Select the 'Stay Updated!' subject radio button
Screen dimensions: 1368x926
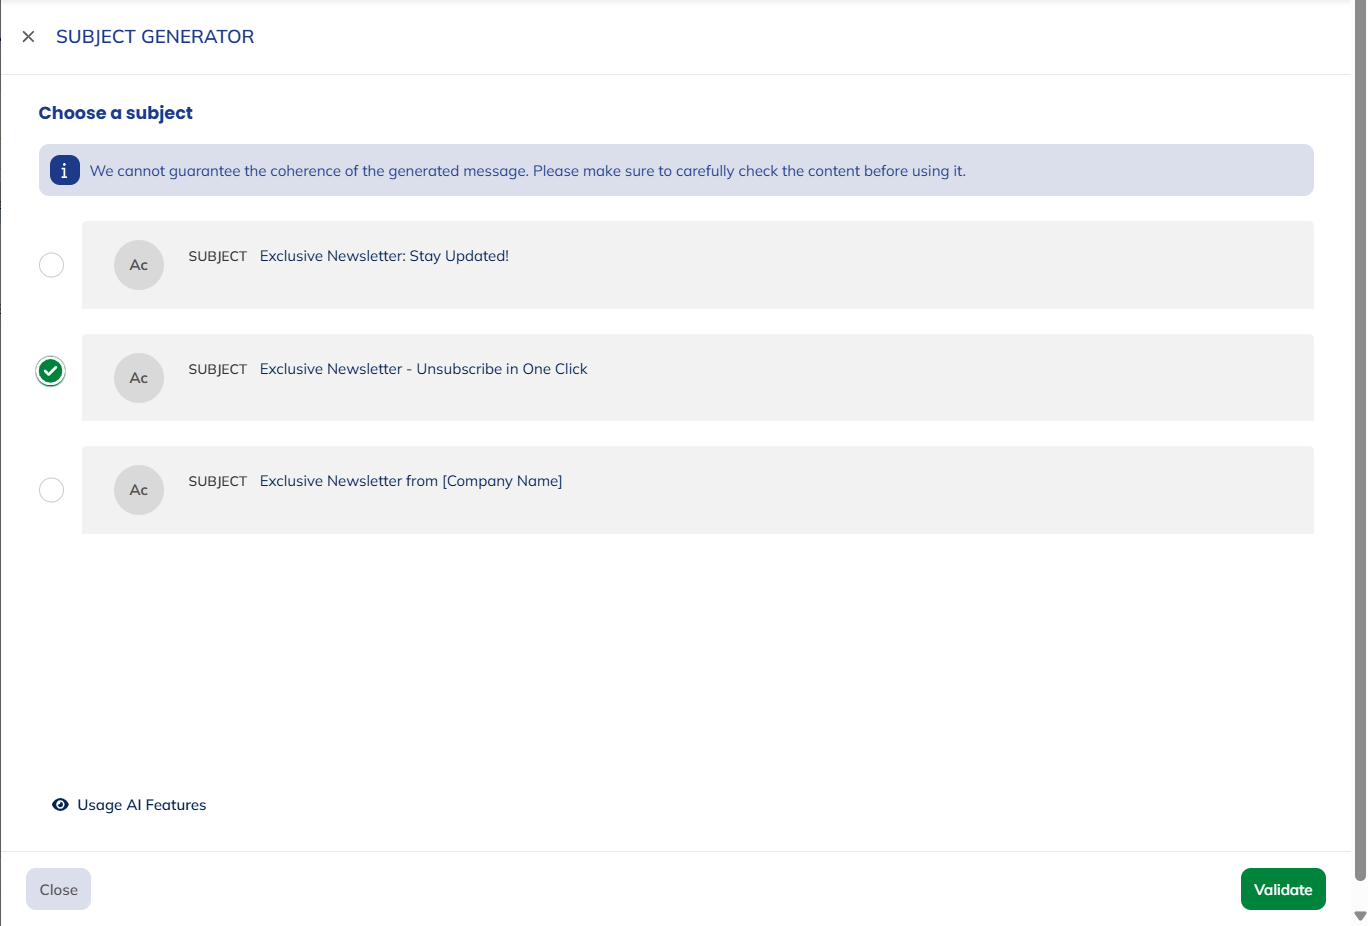coord(51,265)
